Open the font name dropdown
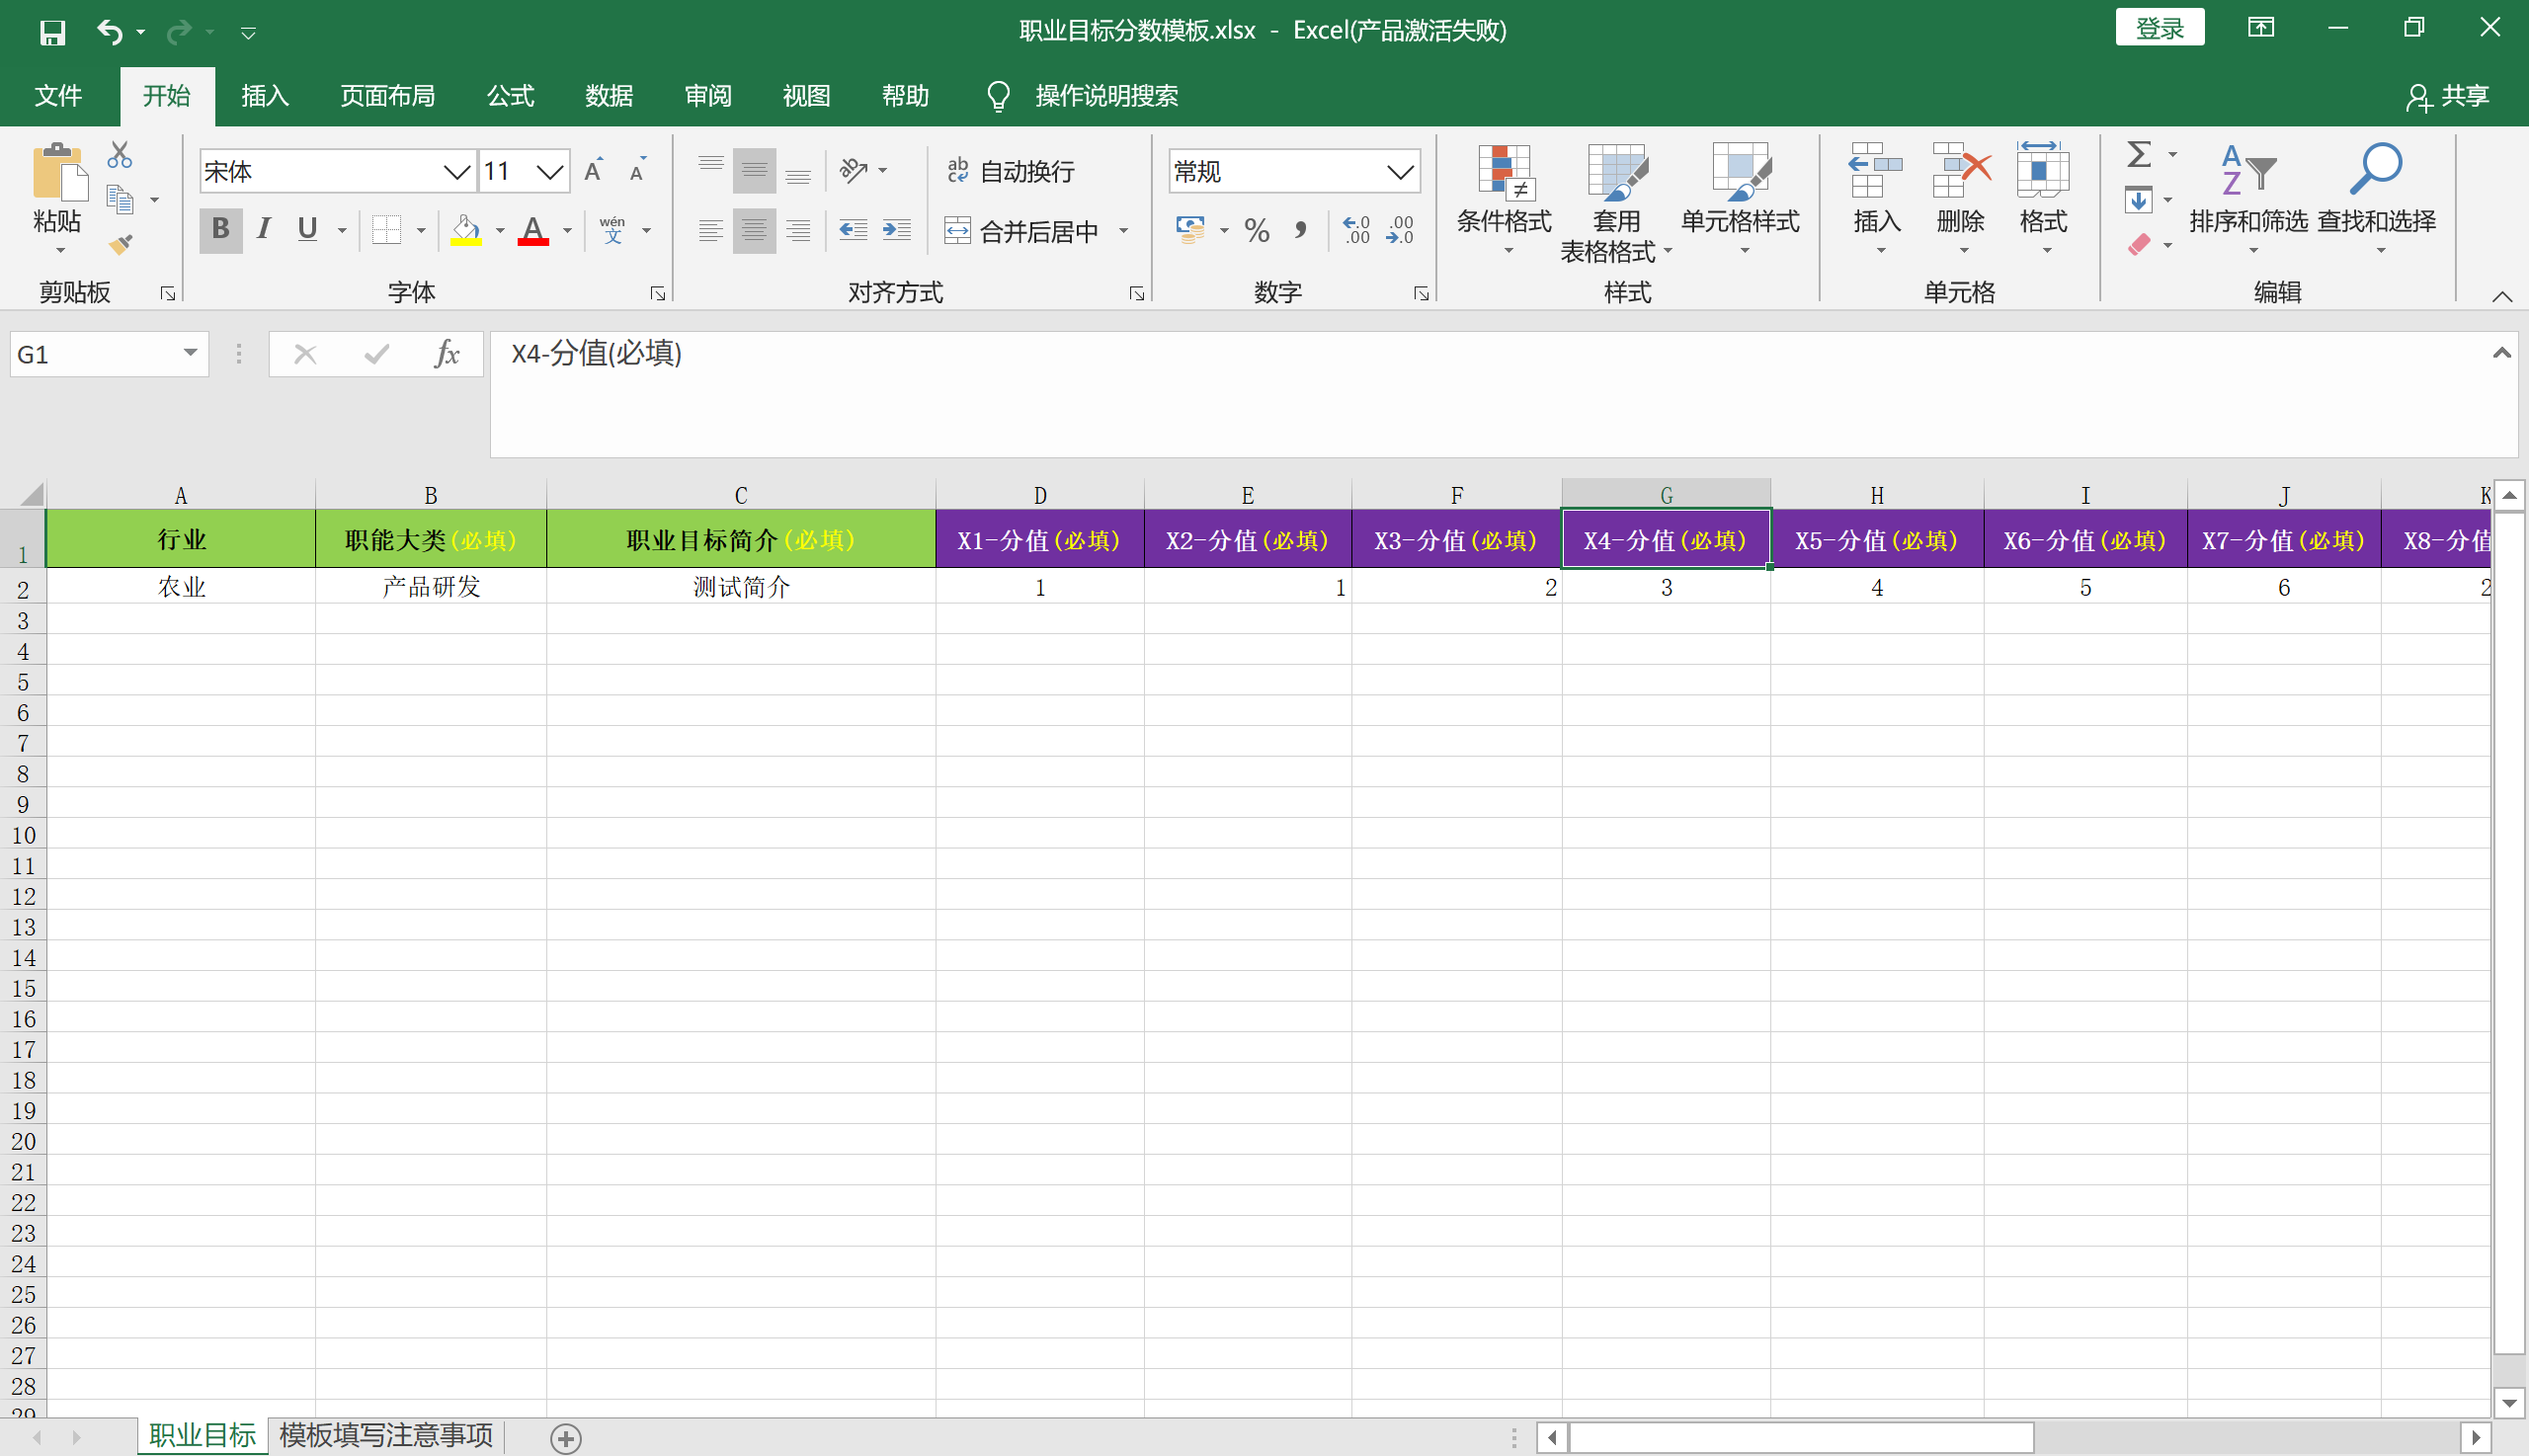 click(456, 171)
